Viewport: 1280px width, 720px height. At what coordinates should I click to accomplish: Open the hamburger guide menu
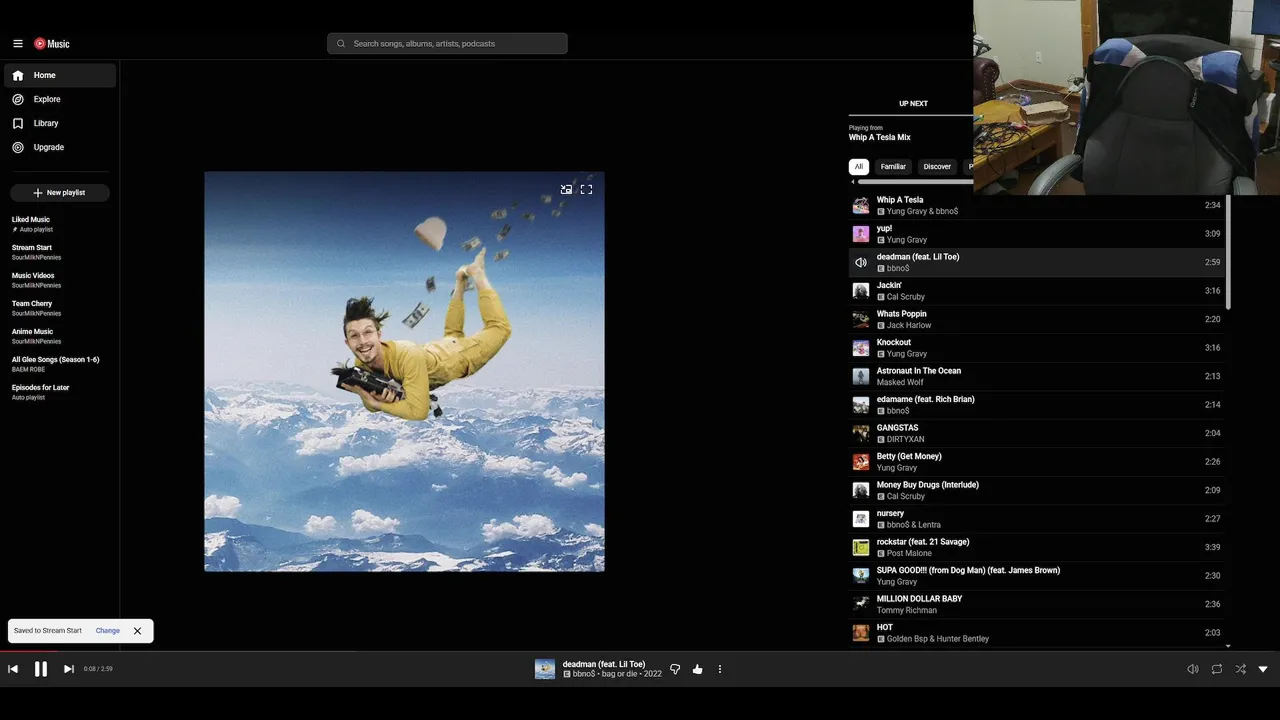pos(18,44)
